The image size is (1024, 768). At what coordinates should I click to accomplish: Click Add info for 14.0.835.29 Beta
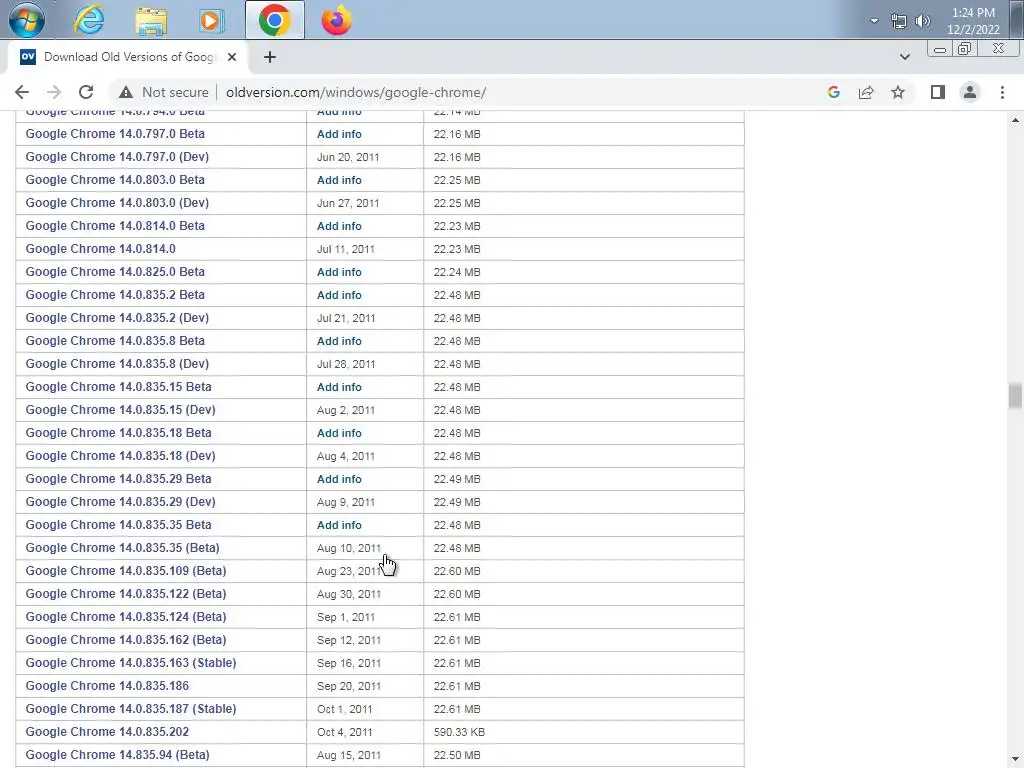339,479
